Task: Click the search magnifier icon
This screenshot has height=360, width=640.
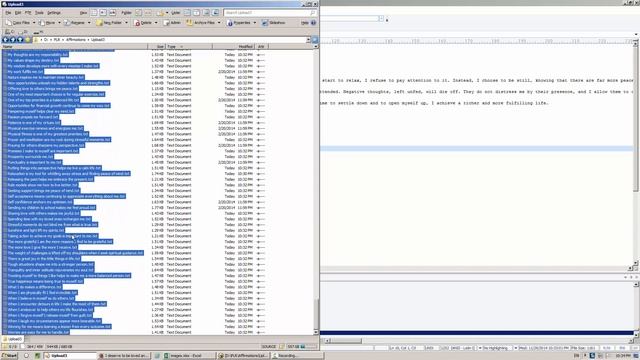Action: pyautogui.click(x=313, y=13)
